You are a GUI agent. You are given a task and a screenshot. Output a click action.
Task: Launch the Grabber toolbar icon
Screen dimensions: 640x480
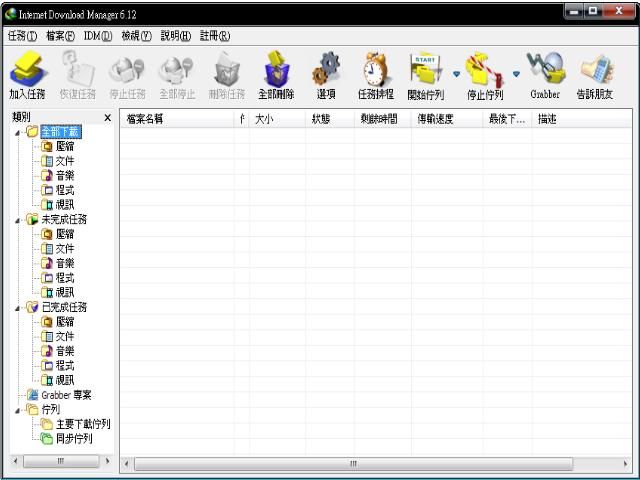tap(545, 76)
